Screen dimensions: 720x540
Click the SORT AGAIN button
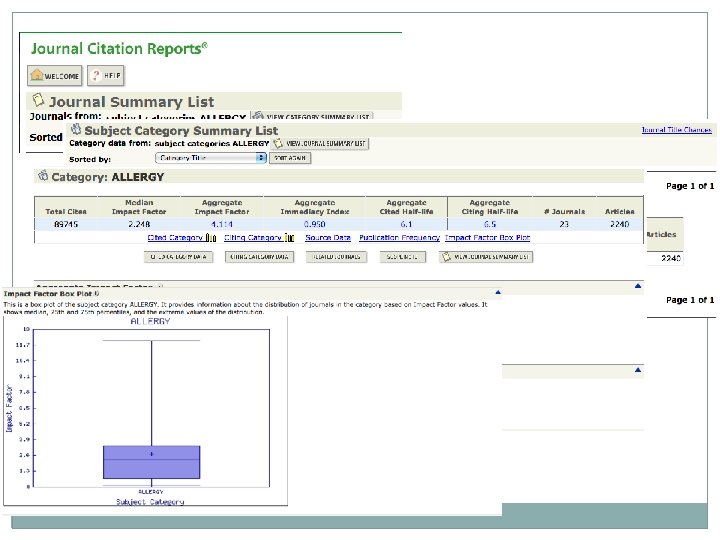click(x=290, y=158)
